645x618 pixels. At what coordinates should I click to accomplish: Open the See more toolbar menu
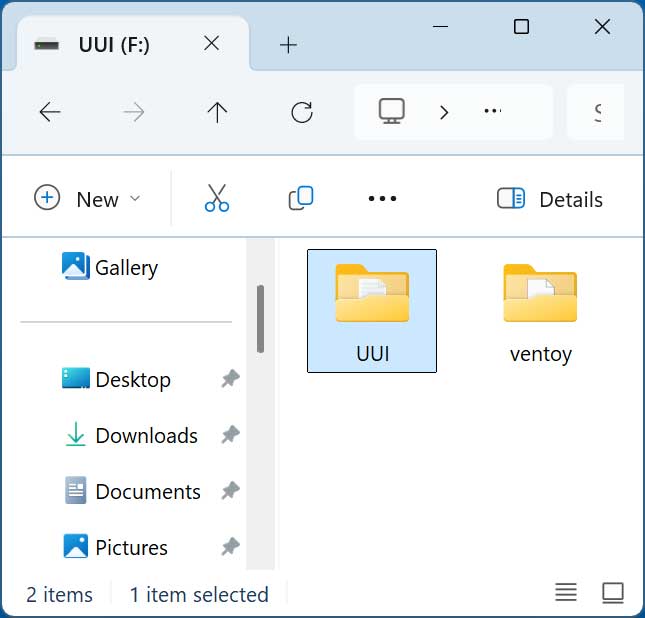tap(383, 199)
